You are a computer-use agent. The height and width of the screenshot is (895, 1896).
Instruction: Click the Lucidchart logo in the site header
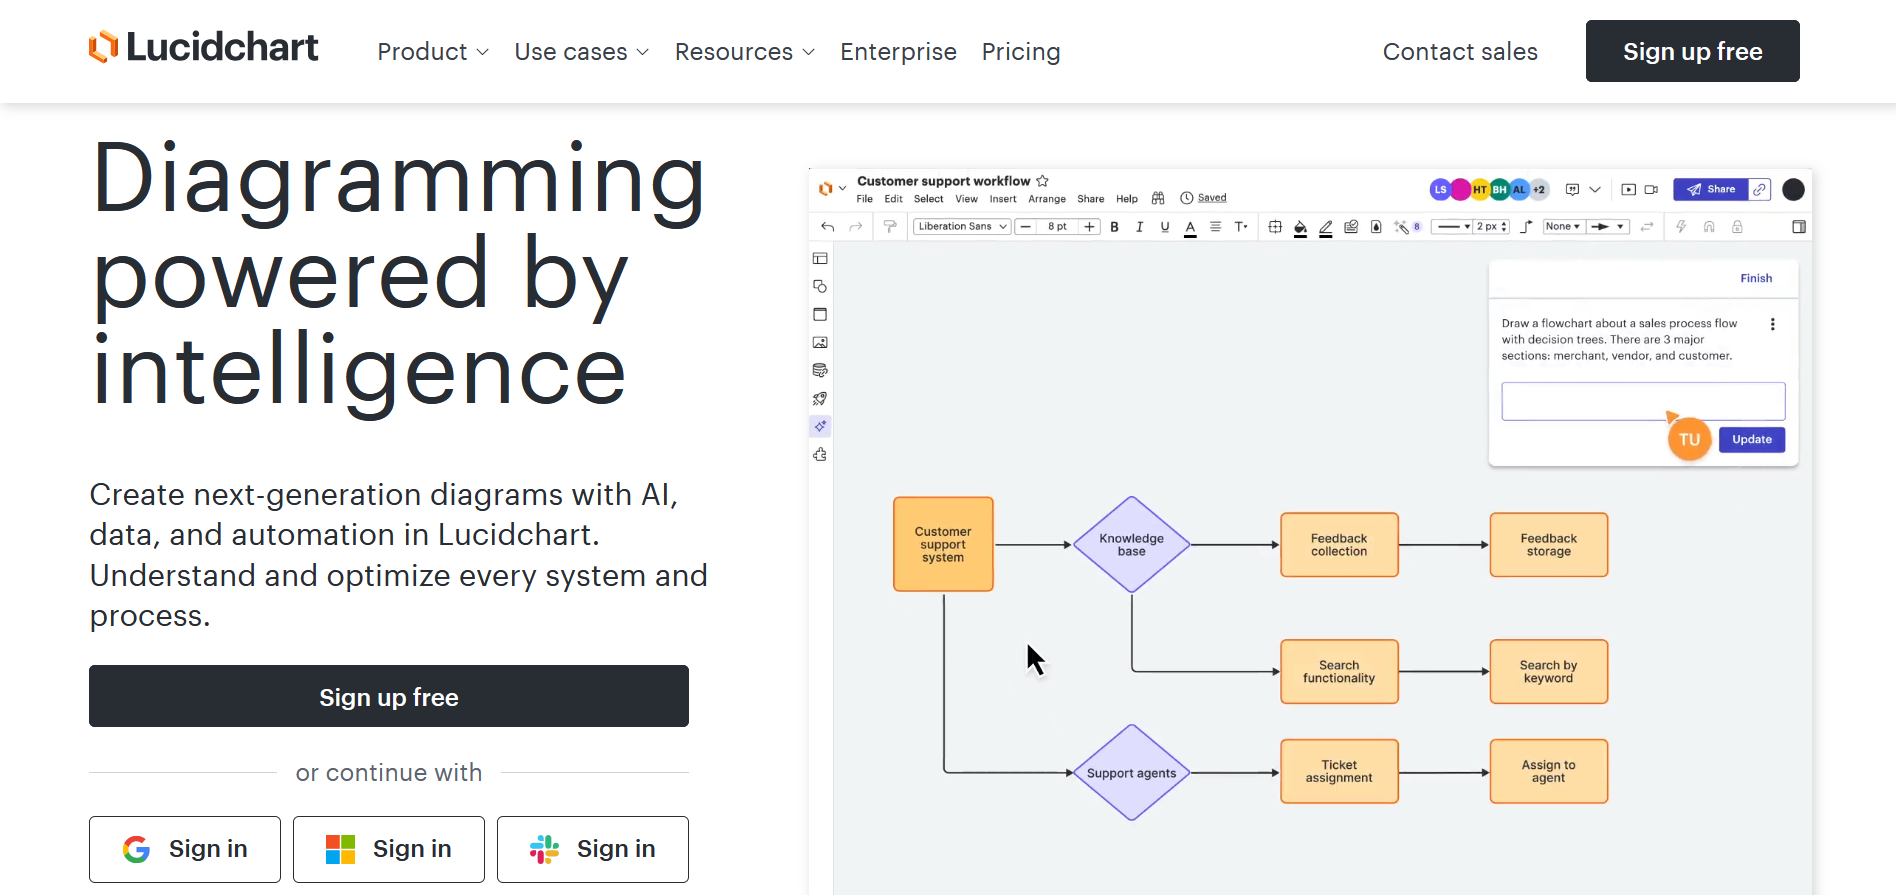[x=203, y=48]
